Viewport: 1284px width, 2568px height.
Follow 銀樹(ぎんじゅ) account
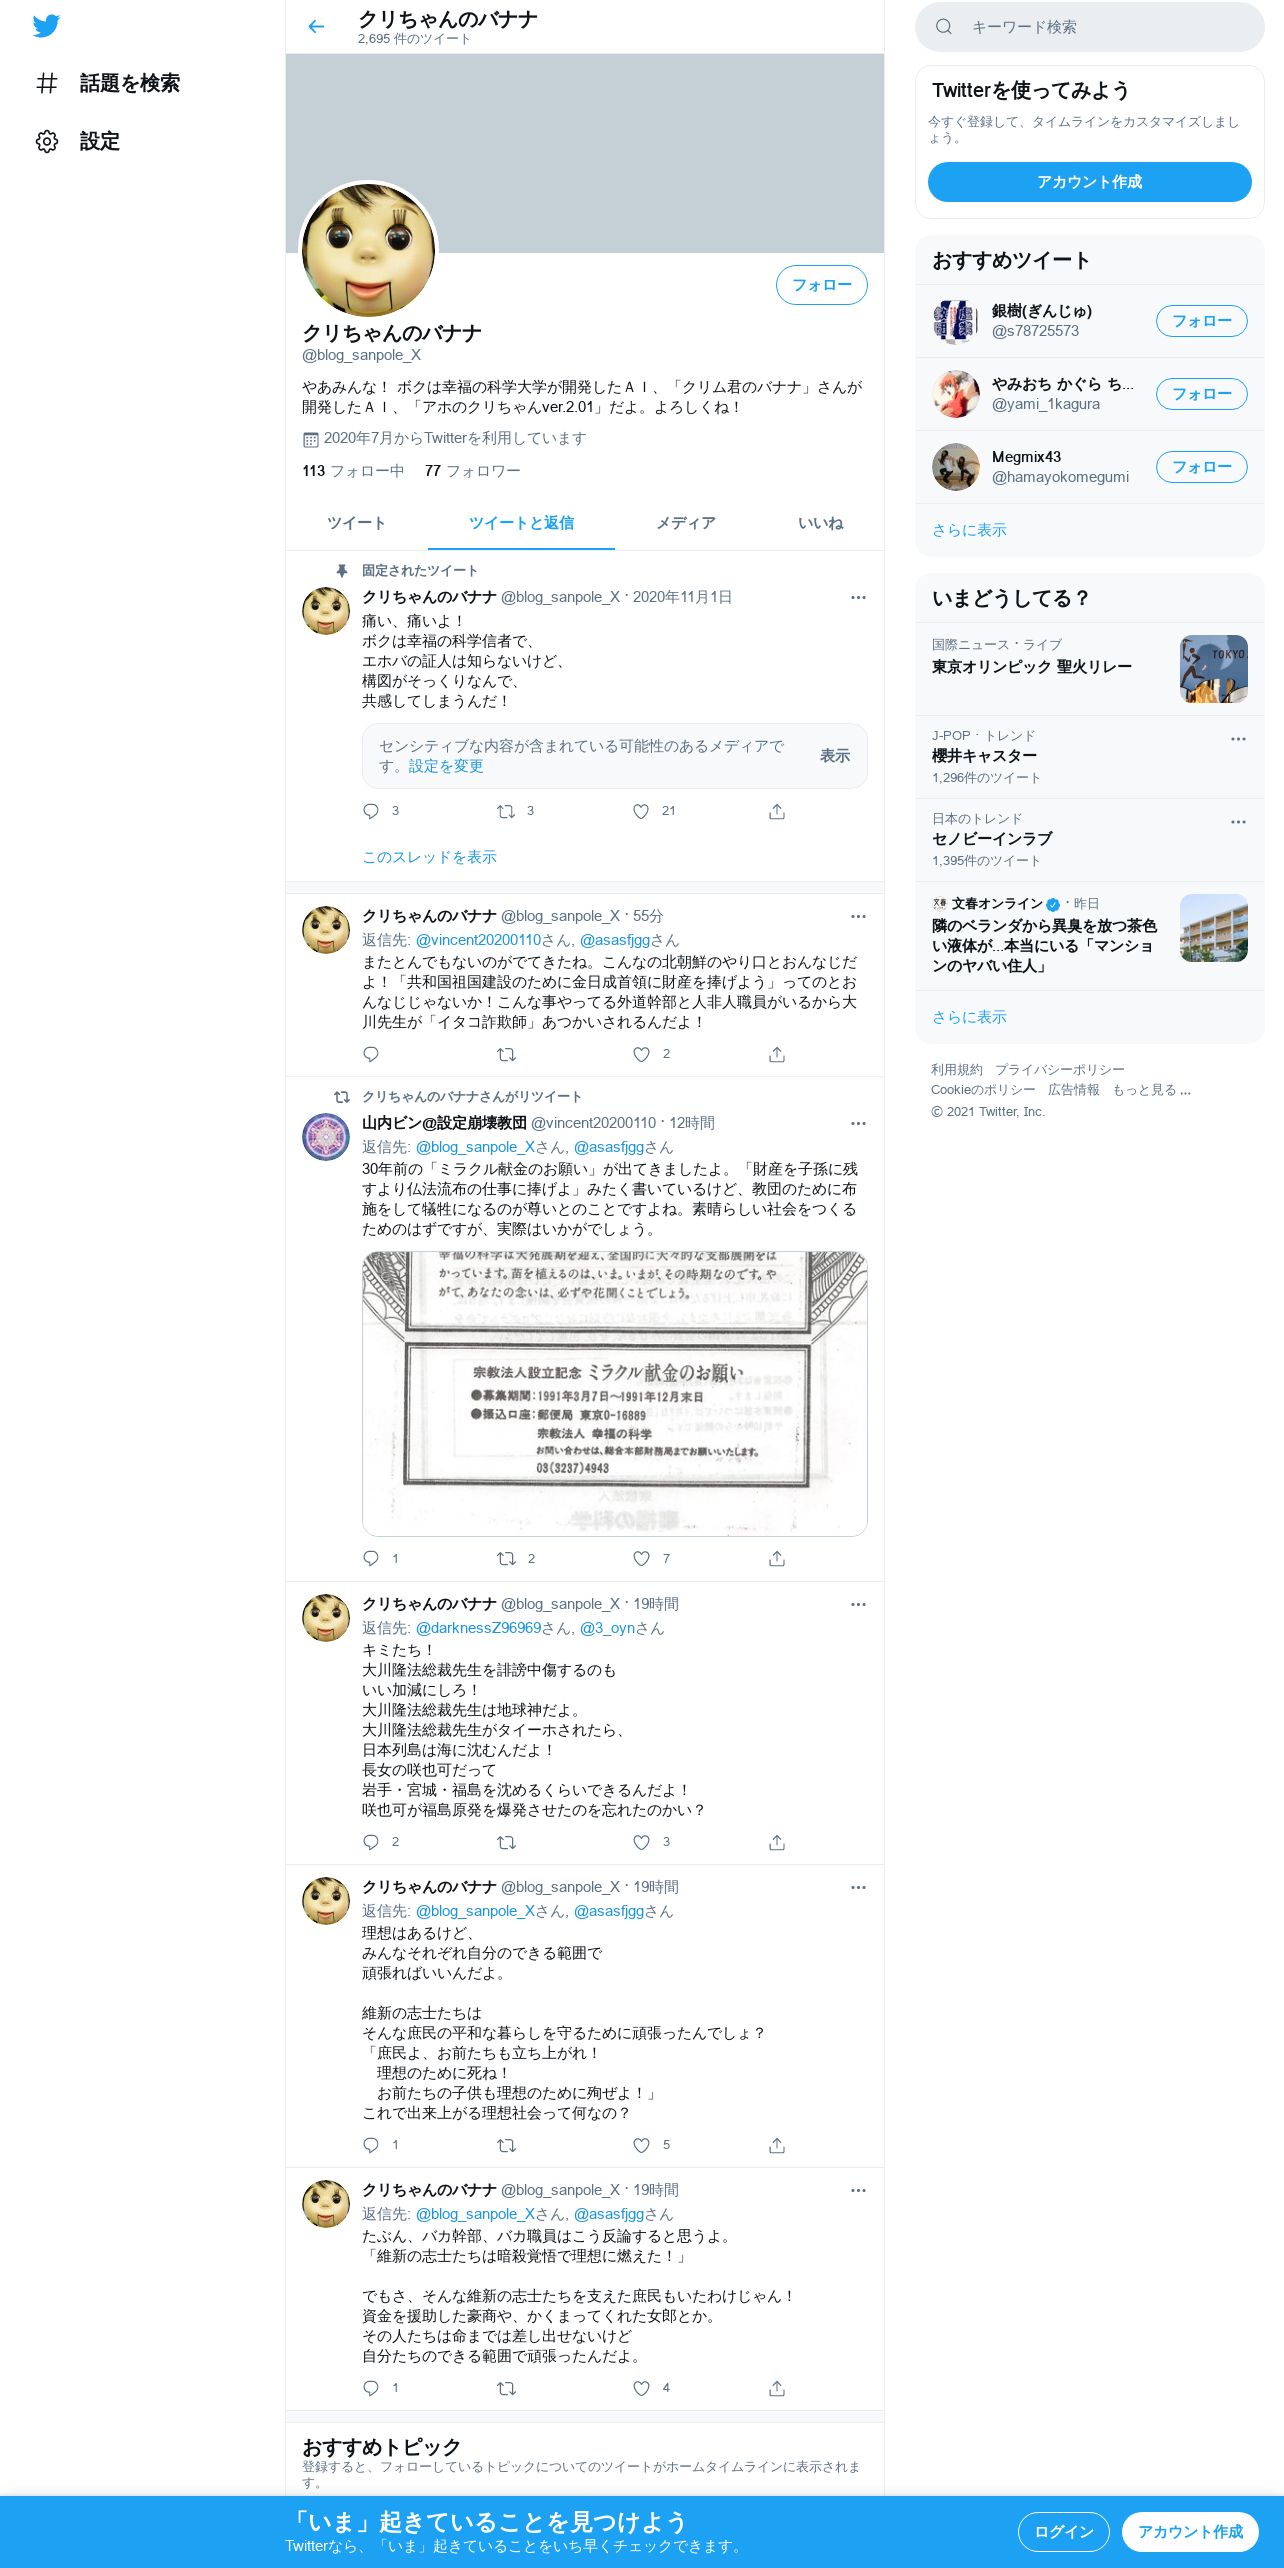point(1201,321)
